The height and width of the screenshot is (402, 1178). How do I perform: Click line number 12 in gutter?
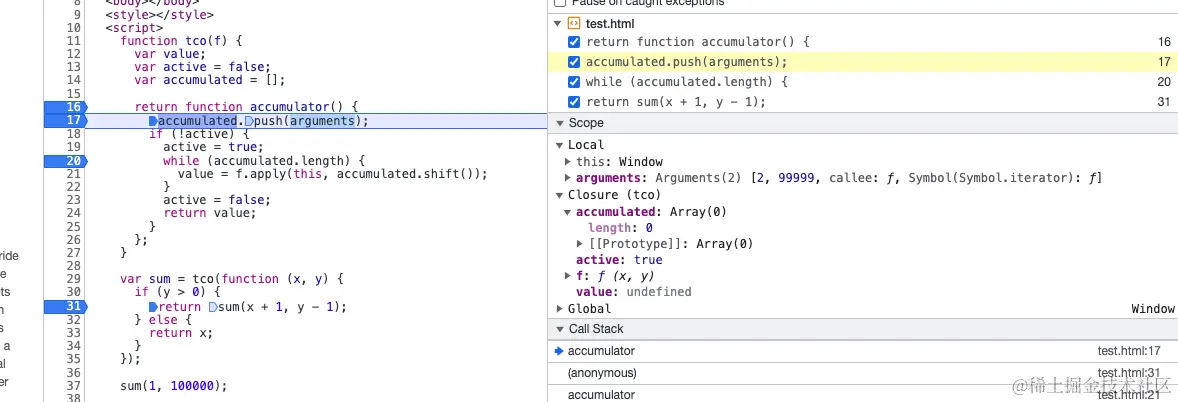73,54
